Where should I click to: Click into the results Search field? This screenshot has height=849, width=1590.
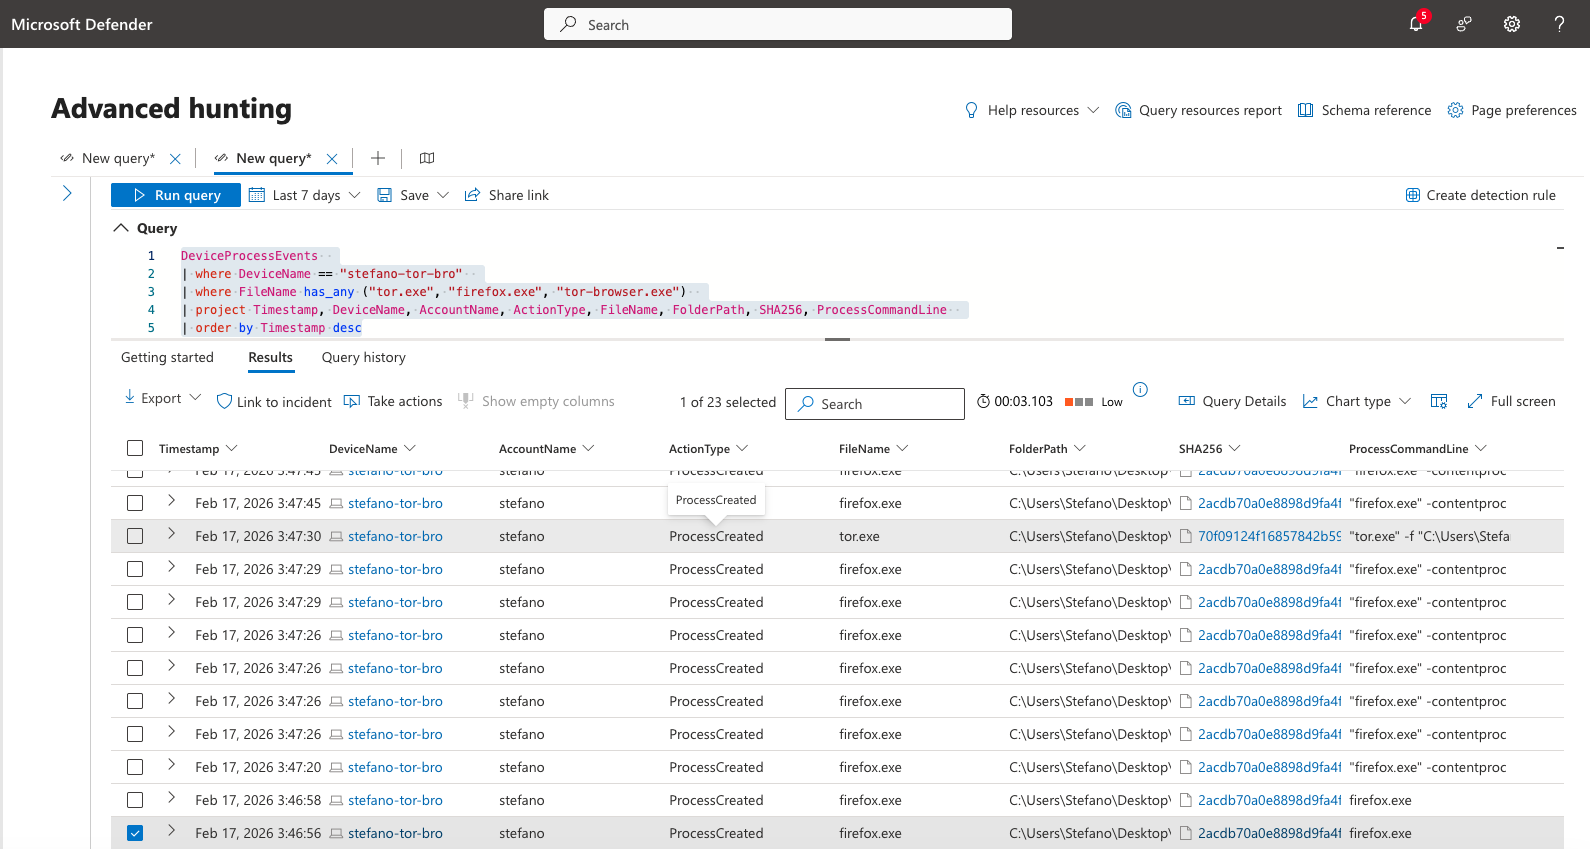tap(875, 404)
